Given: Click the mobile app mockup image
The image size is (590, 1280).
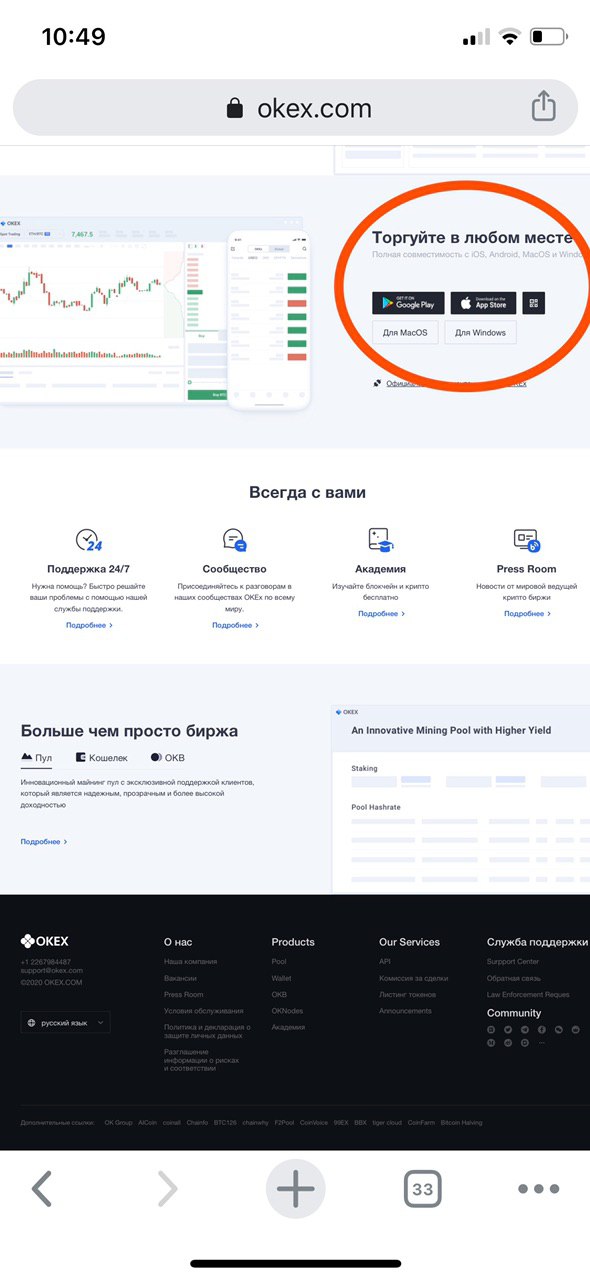Looking at the screenshot, I should tap(269, 319).
